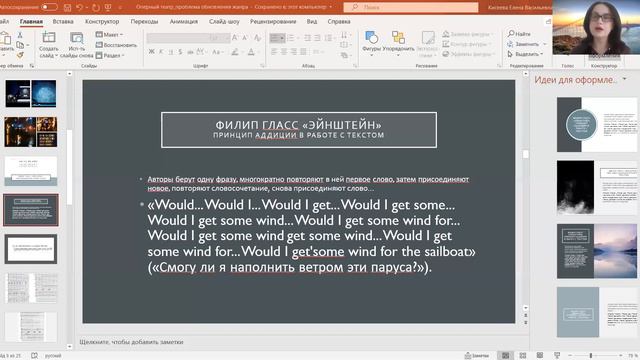Viewport: 640px width, 360px height.
Task: Click the numbered list icon
Action: 291,38
